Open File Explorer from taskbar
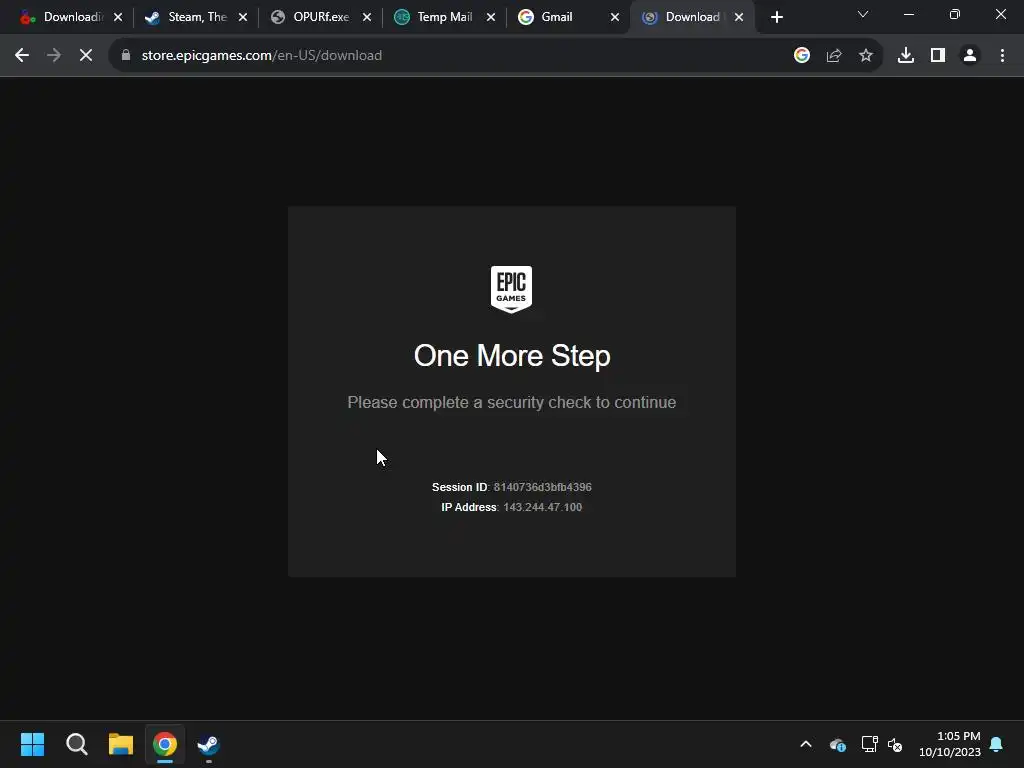This screenshot has height=768, width=1024. [x=121, y=744]
